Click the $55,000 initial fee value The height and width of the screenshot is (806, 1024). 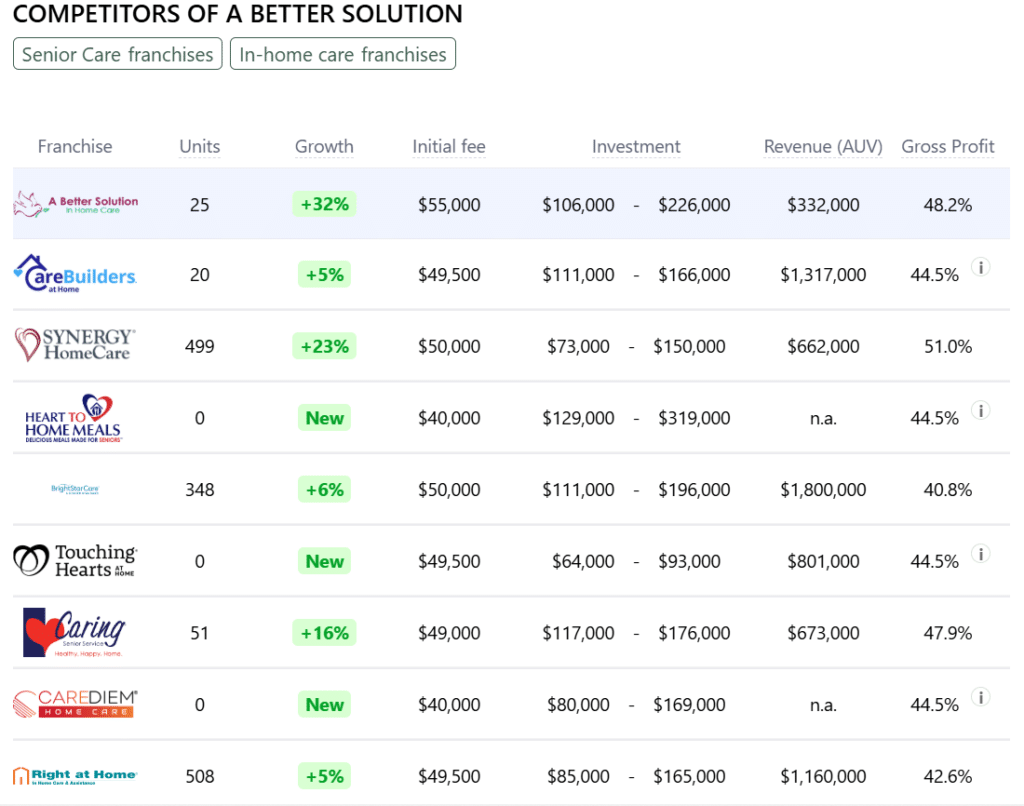point(449,205)
